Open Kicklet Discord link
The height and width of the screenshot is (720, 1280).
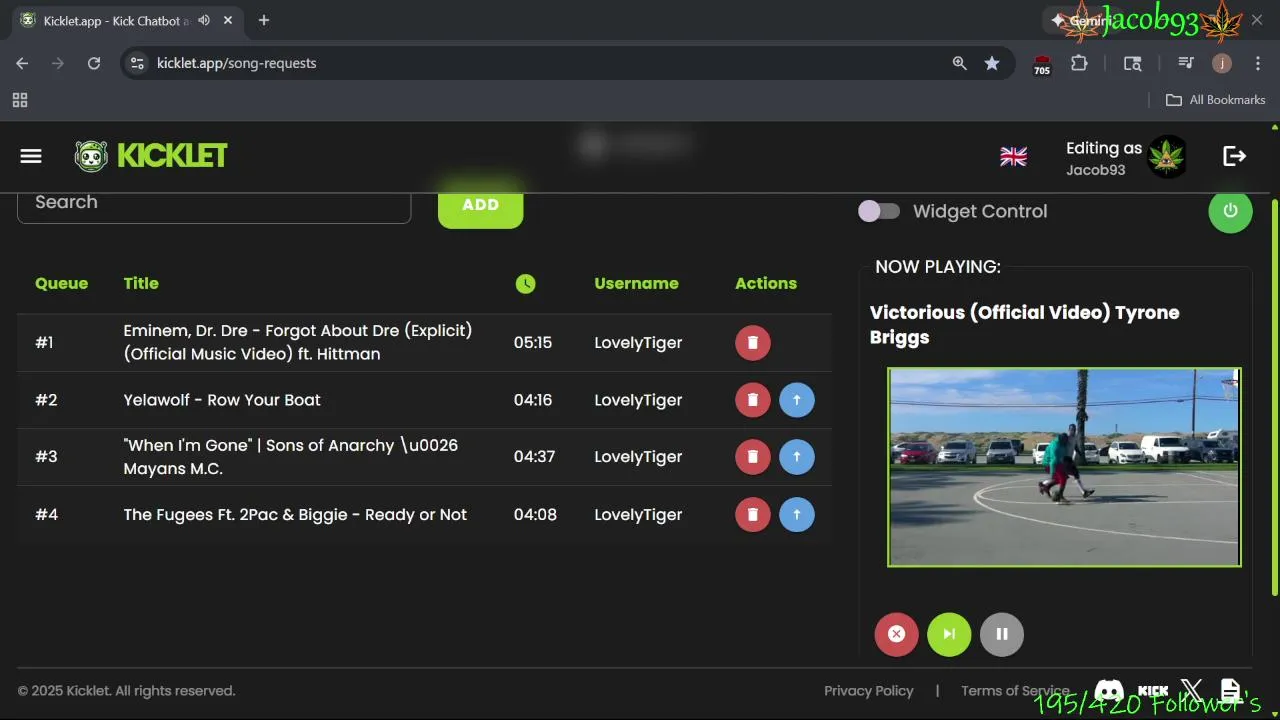[1109, 691]
